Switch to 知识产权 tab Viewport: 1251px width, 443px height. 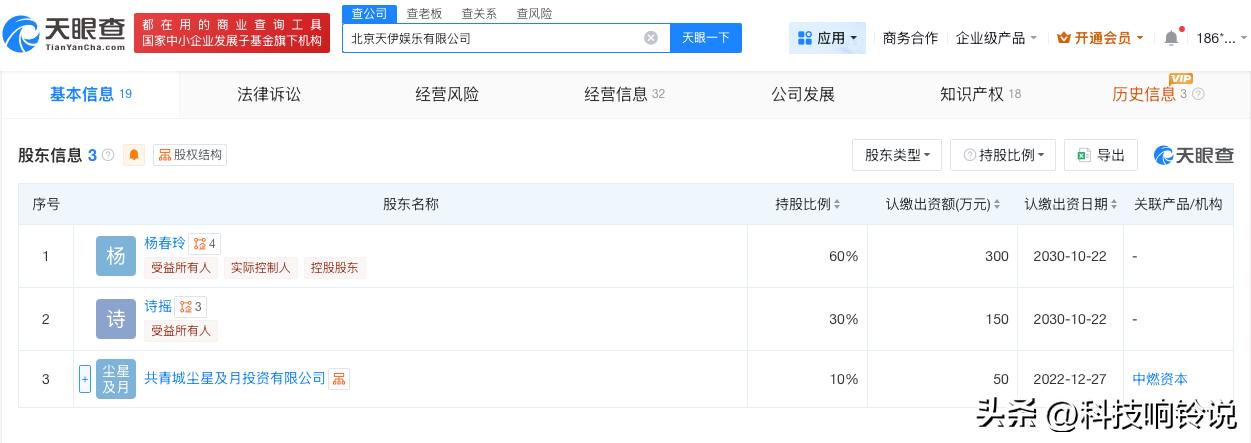(x=980, y=94)
